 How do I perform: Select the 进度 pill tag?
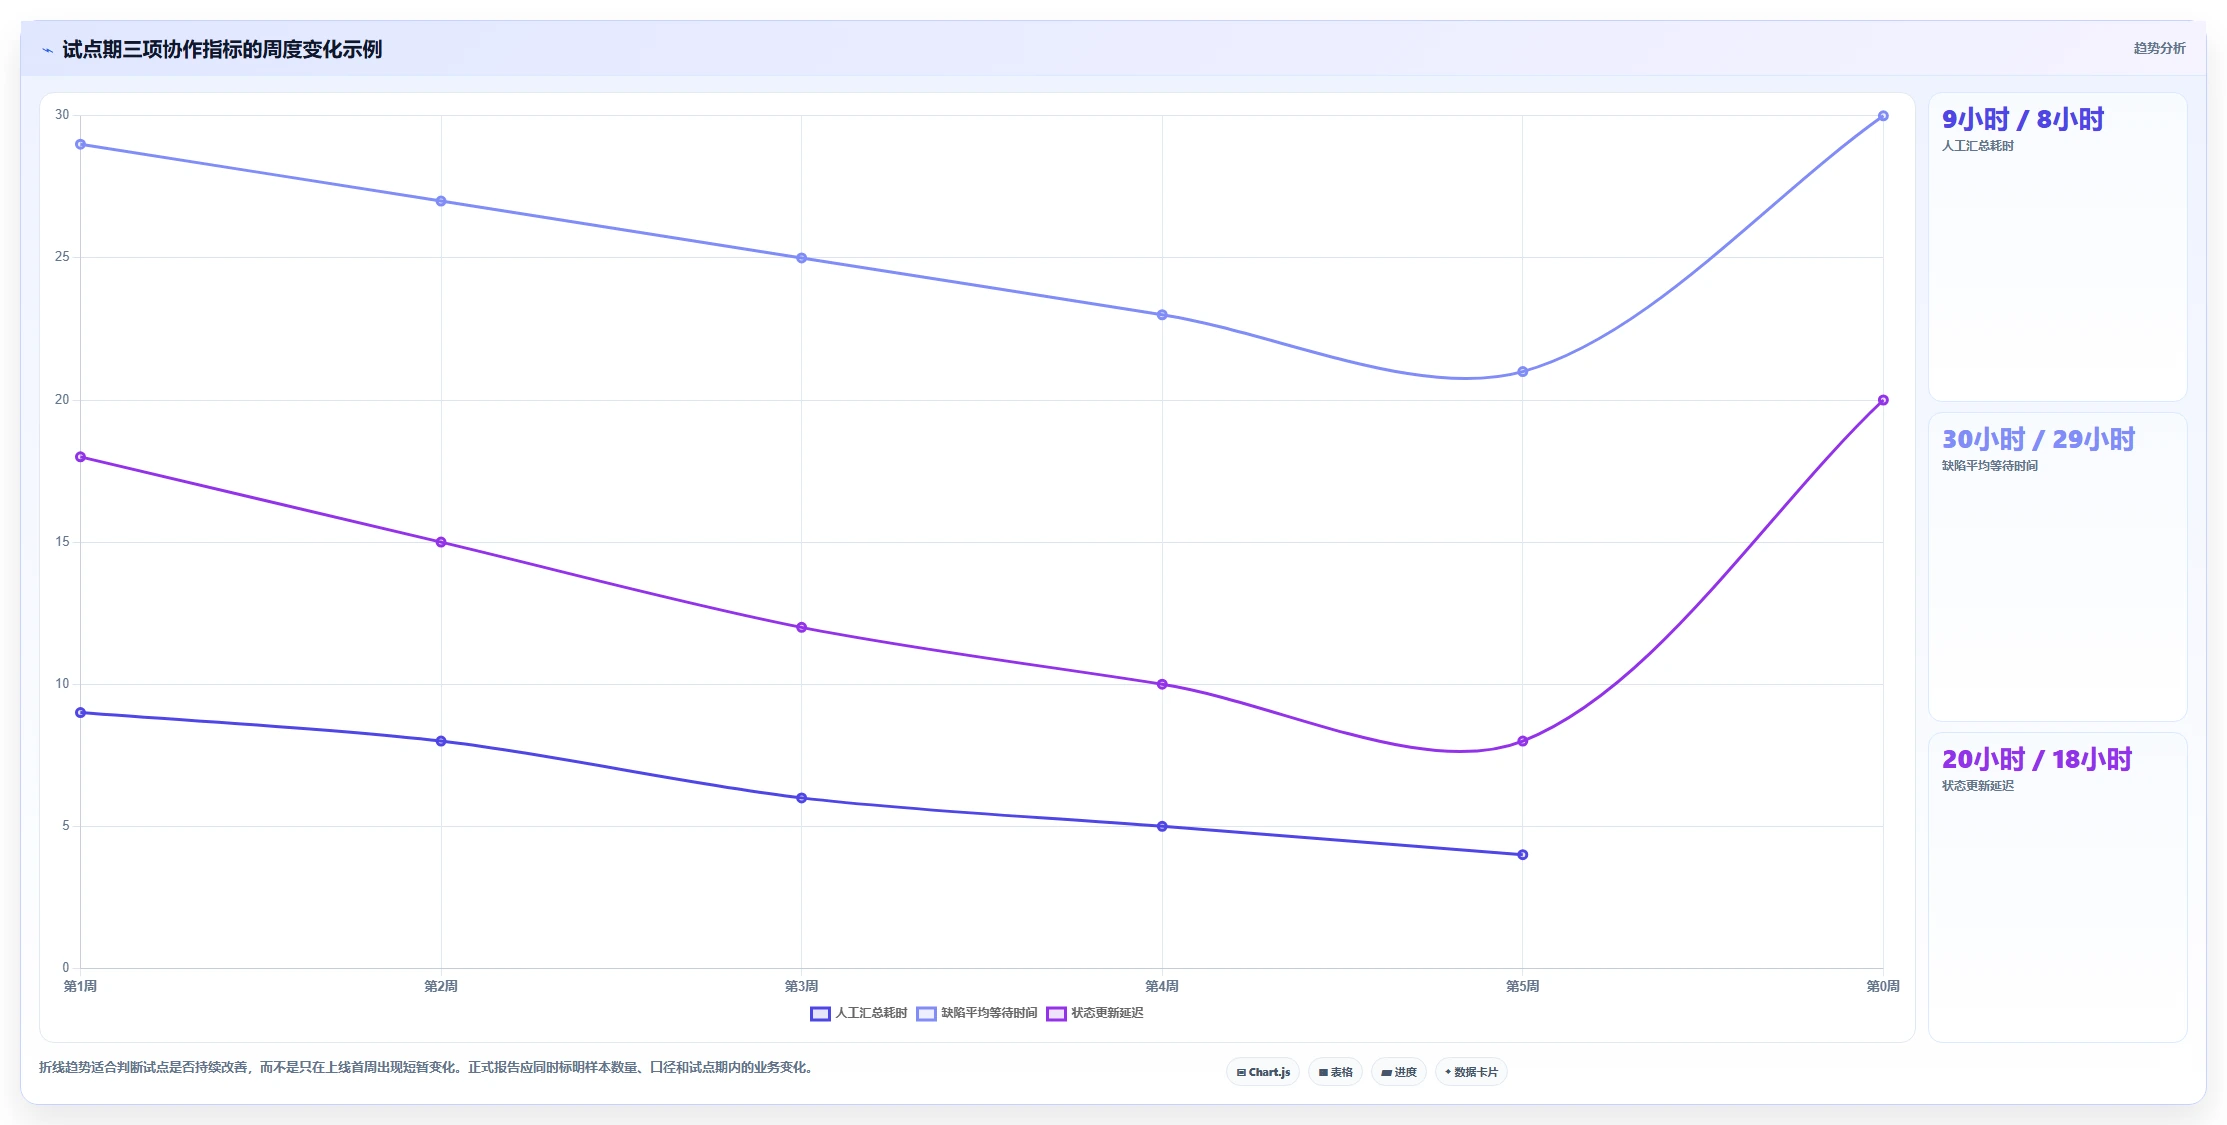pyautogui.click(x=1399, y=1072)
